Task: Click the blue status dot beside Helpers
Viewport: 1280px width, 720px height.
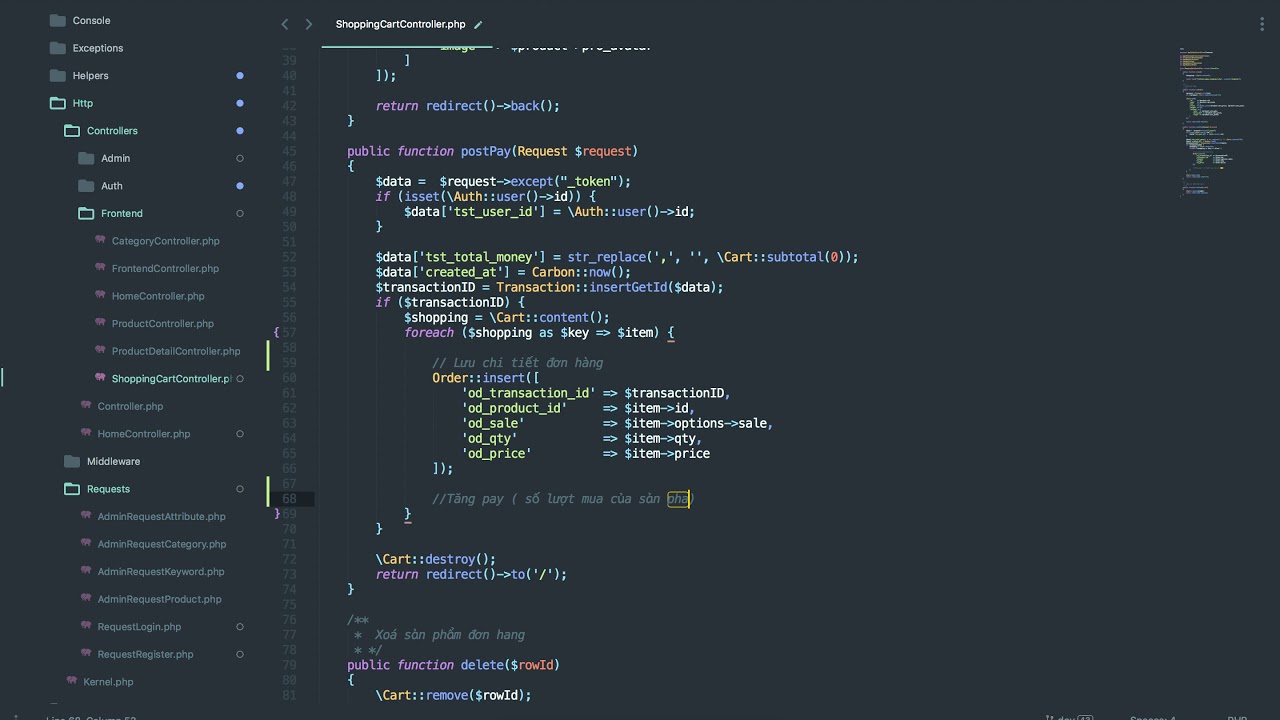Action: pos(240,76)
